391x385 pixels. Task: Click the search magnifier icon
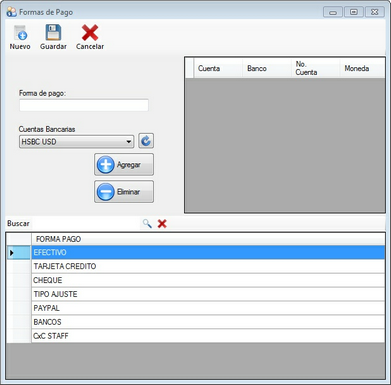click(147, 223)
